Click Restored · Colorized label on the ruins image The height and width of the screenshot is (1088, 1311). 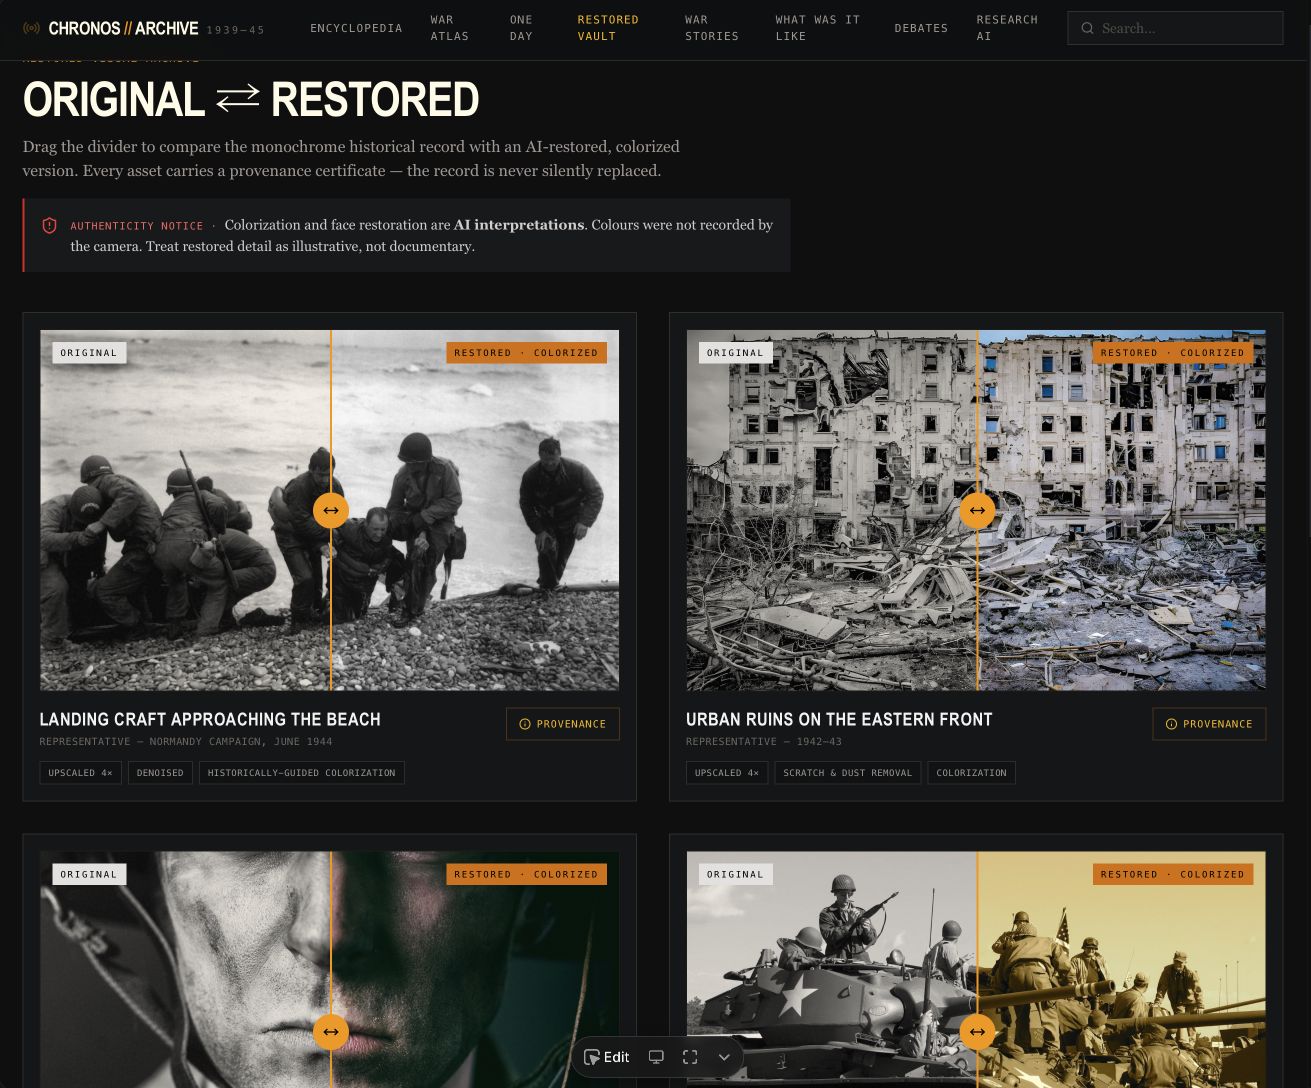tap(1173, 353)
